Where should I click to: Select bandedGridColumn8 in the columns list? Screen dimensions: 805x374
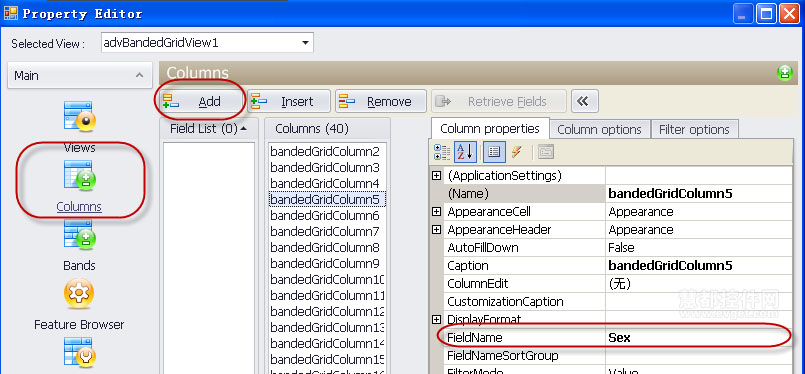tap(327, 248)
